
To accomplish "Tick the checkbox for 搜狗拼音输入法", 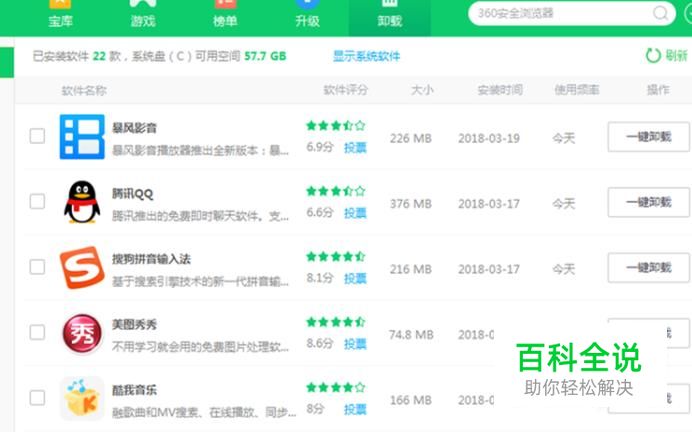I will coord(37,267).
